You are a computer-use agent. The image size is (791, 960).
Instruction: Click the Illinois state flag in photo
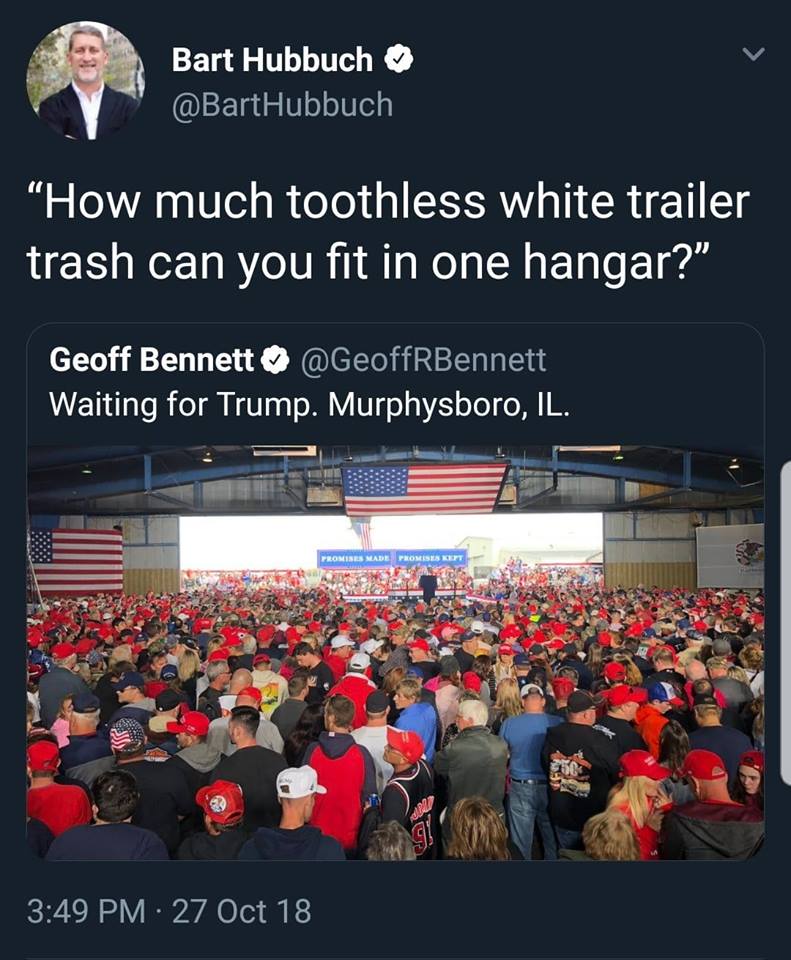coord(730,555)
